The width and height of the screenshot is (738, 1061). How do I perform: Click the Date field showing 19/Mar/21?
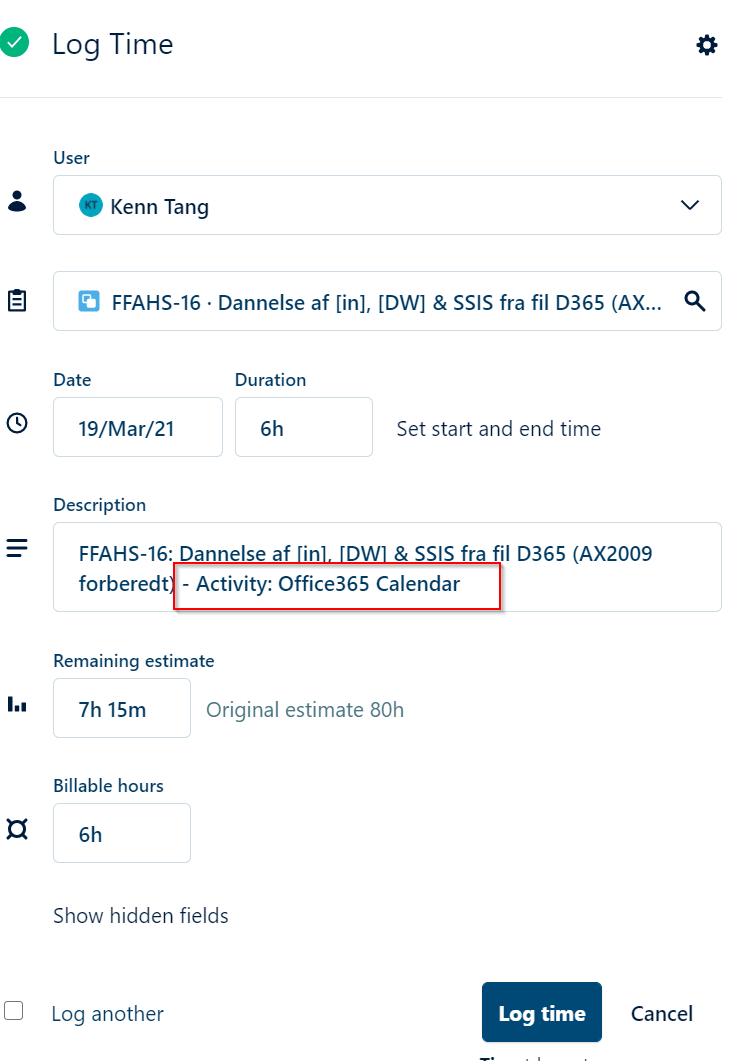pyautogui.click(x=138, y=427)
